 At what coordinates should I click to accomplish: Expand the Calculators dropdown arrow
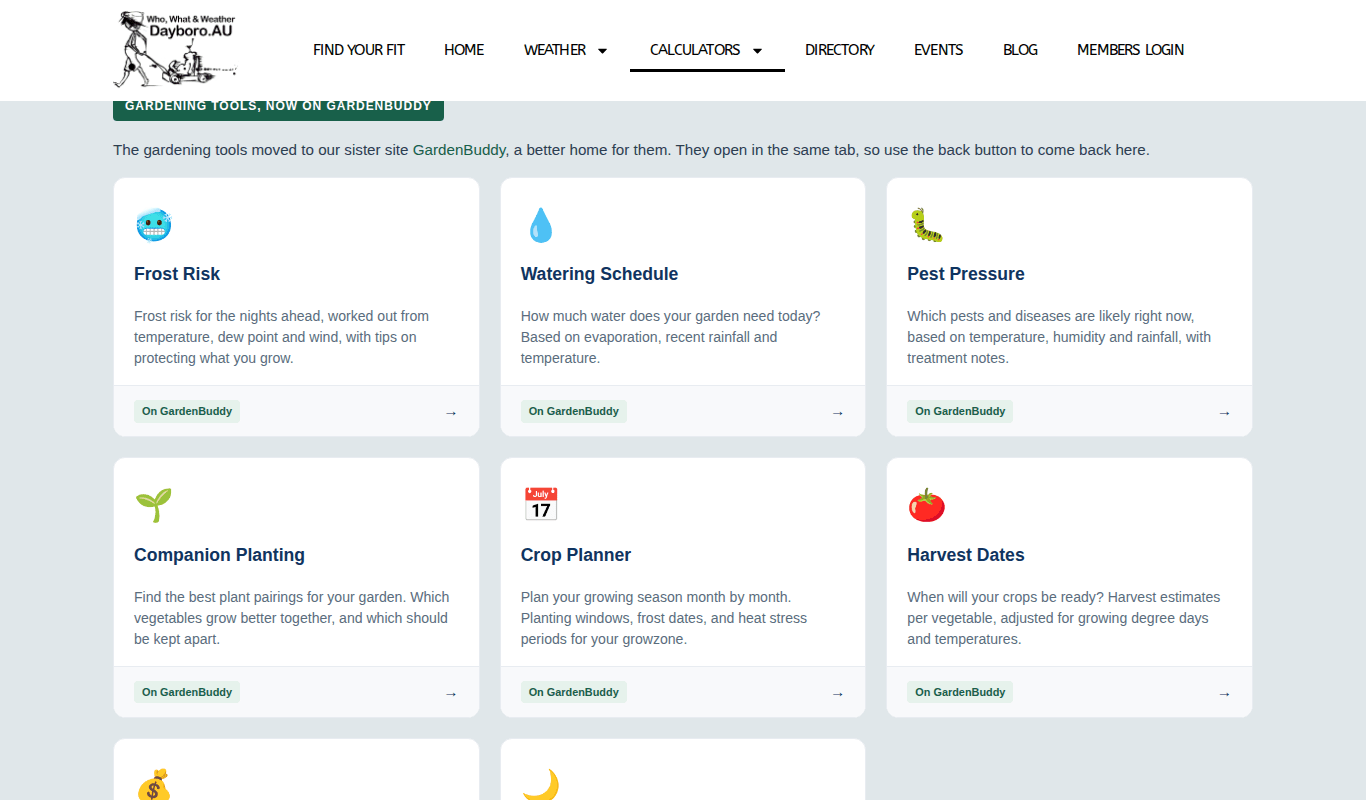click(757, 50)
